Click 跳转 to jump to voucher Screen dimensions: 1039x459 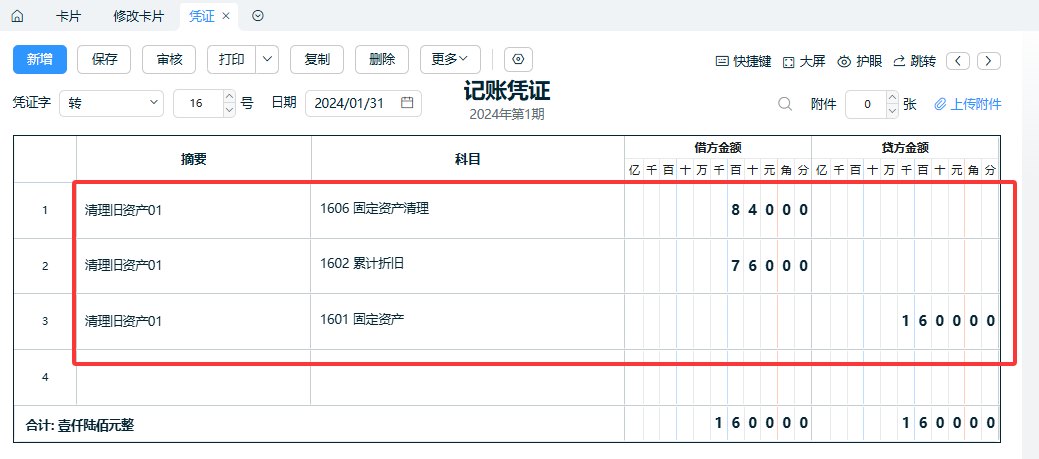point(914,61)
